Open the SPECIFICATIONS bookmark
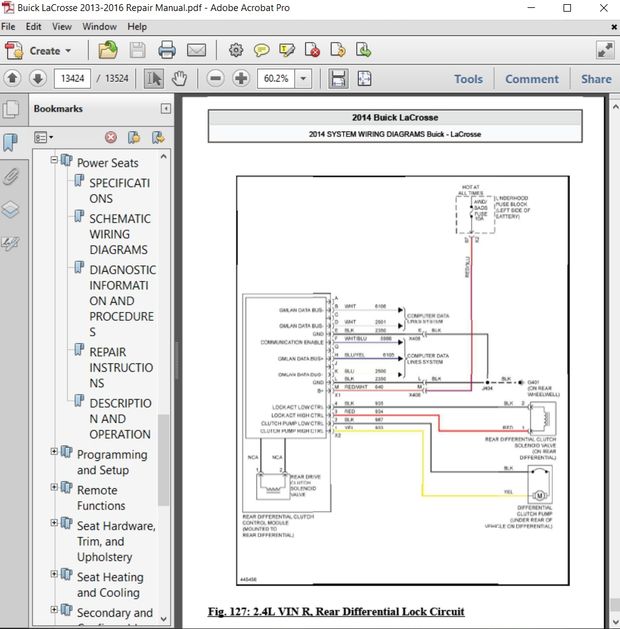This screenshot has height=629, width=620. tap(120, 191)
